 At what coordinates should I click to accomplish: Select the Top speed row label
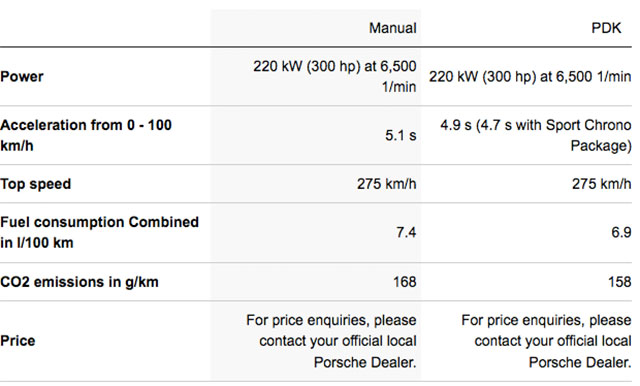pos(36,184)
